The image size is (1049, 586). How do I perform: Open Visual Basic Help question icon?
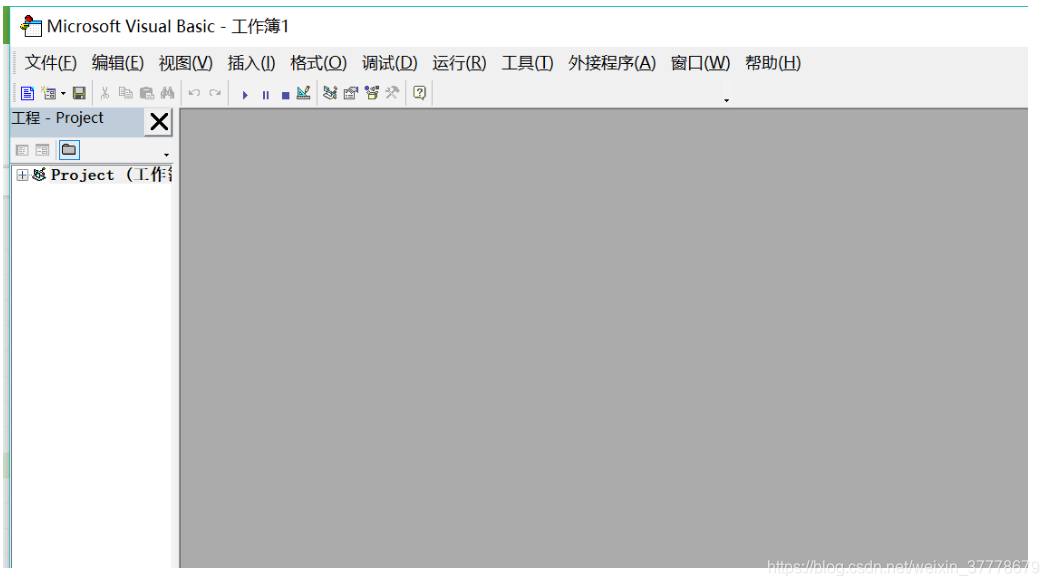[x=419, y=93]
